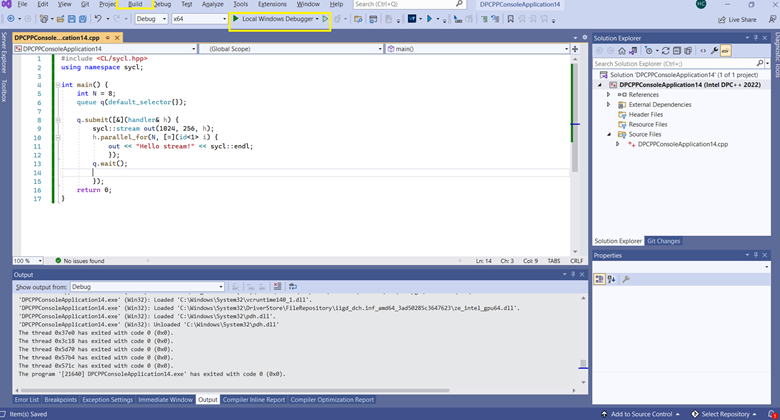Click the New Project toolbar icon

pyautogui.click(x=44, y=19)
